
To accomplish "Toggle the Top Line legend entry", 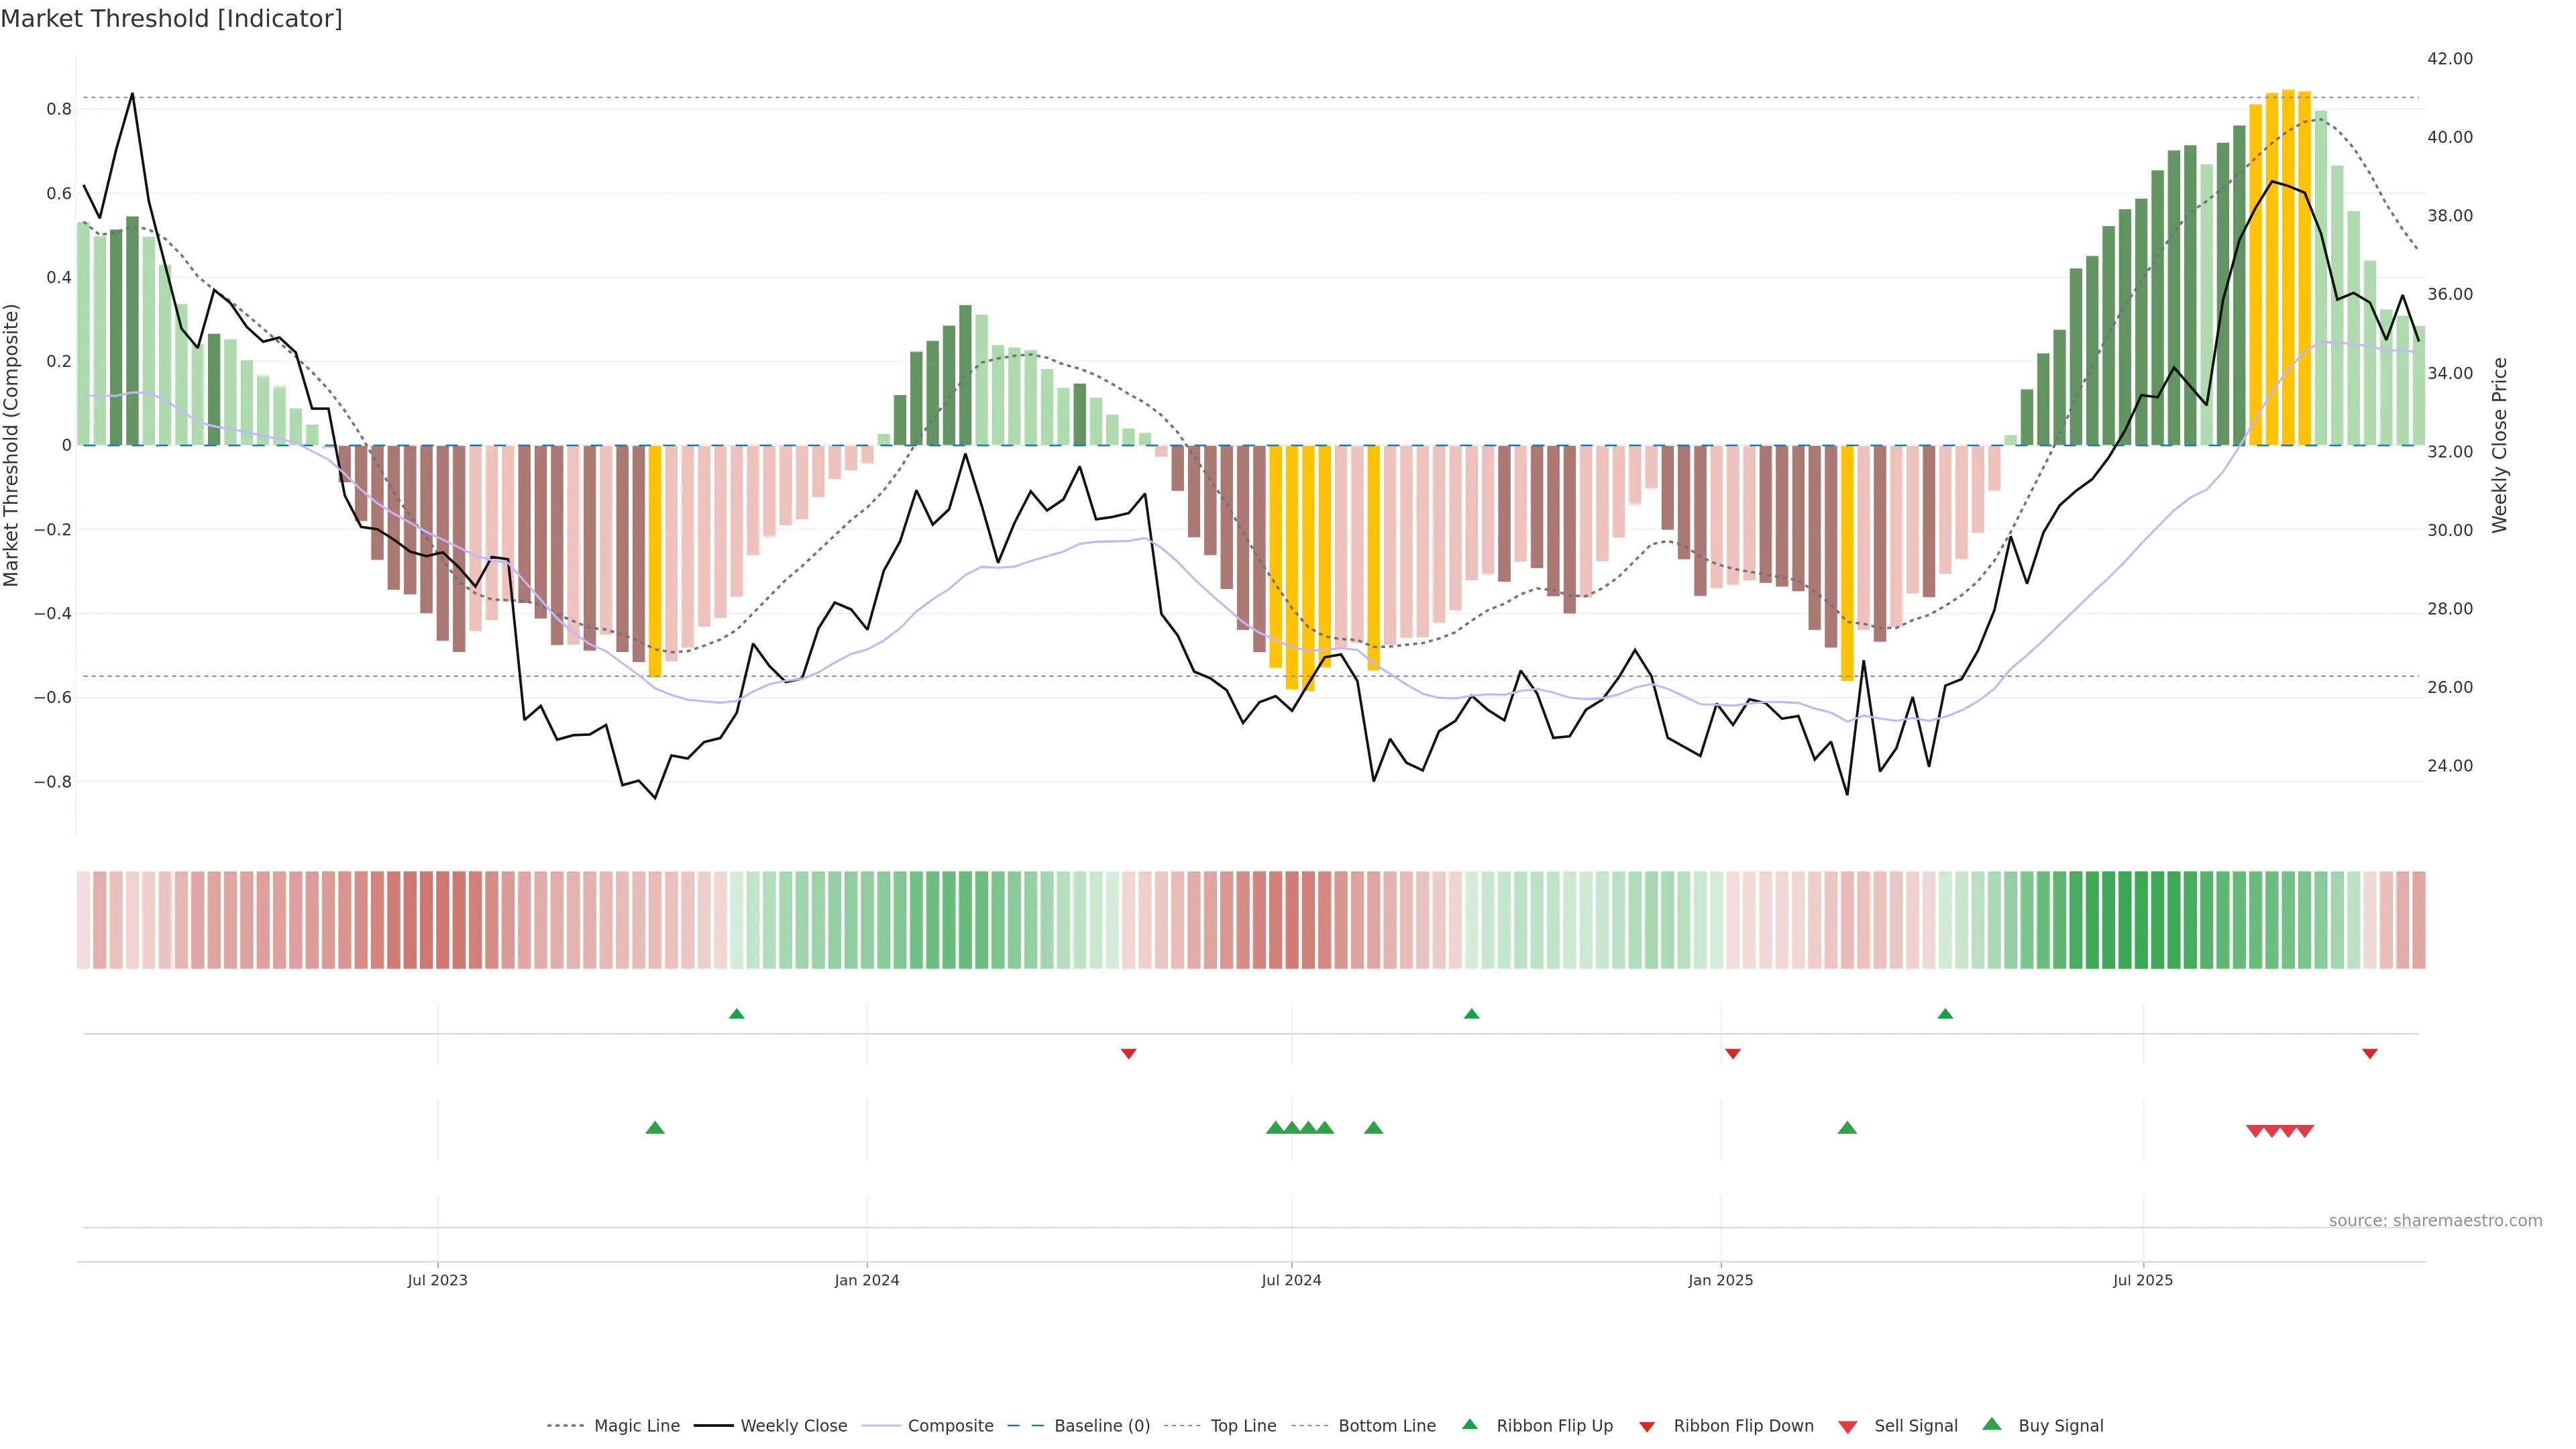I will tap(1243, 1426).
